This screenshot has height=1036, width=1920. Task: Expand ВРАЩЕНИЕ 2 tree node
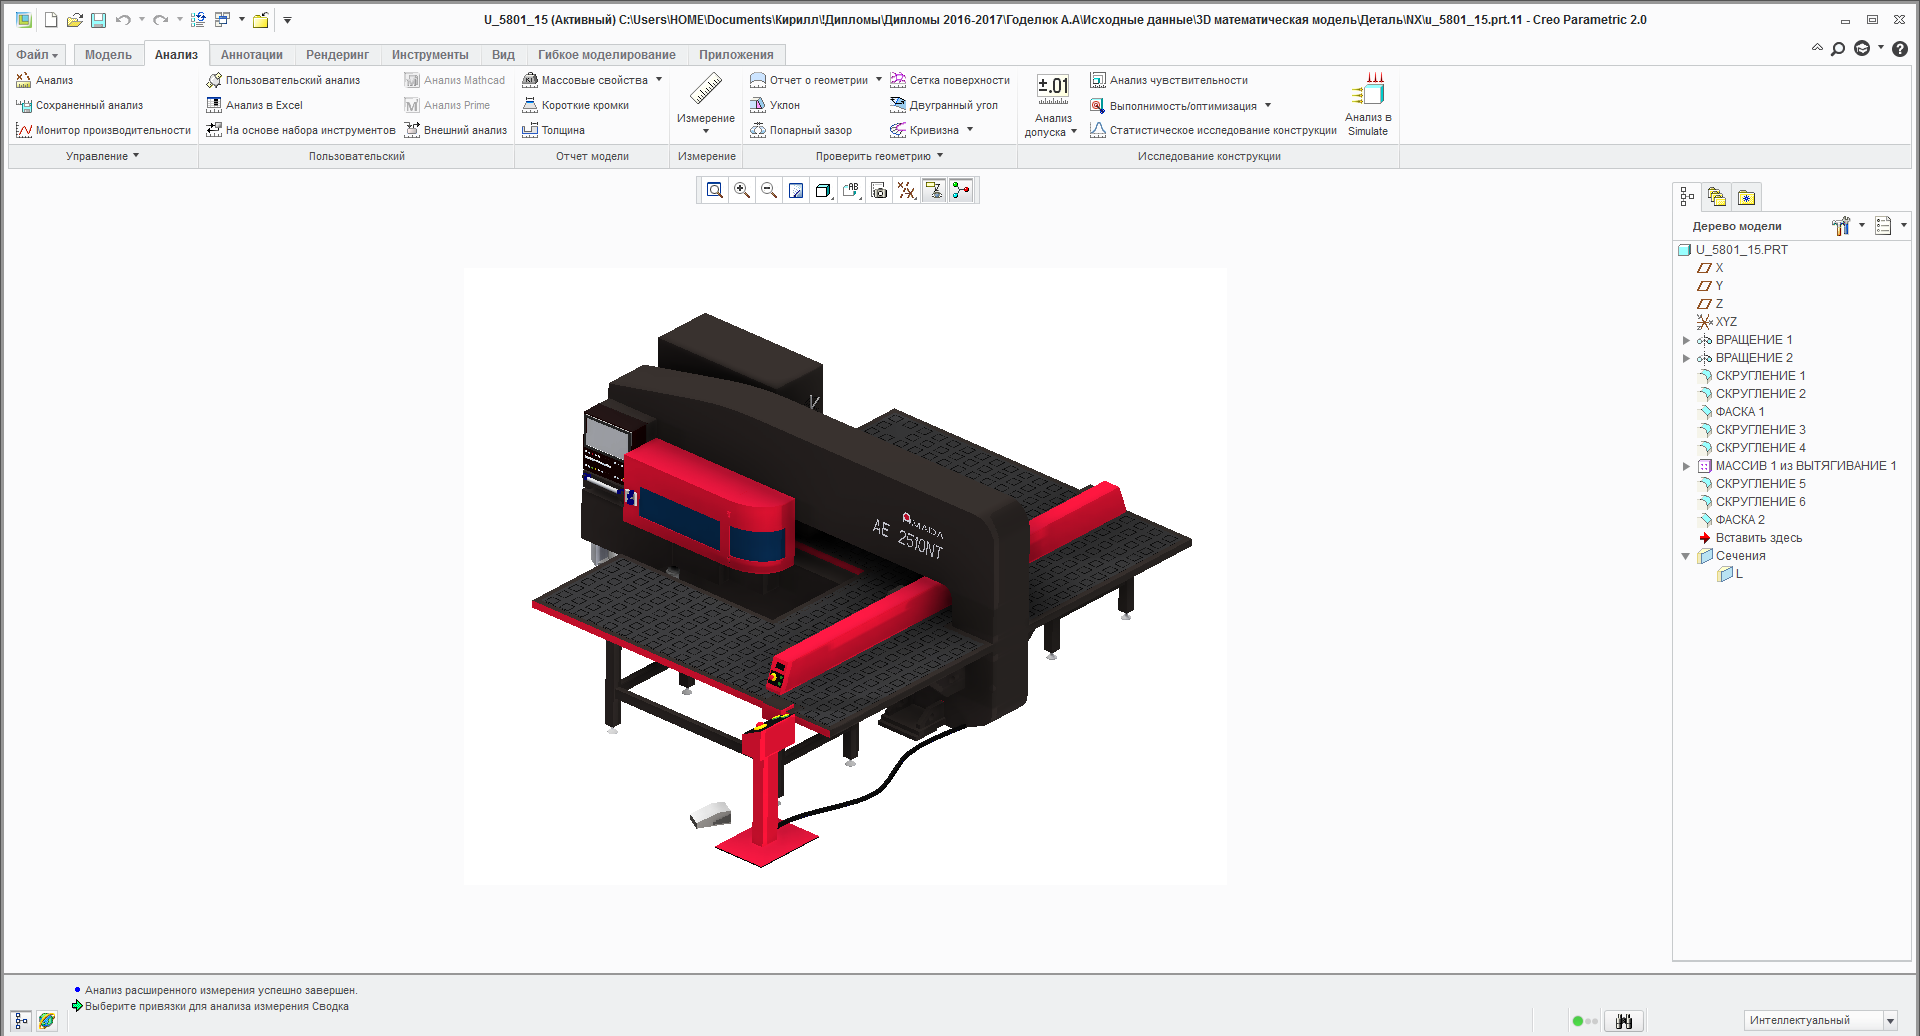click(1686, 358)
